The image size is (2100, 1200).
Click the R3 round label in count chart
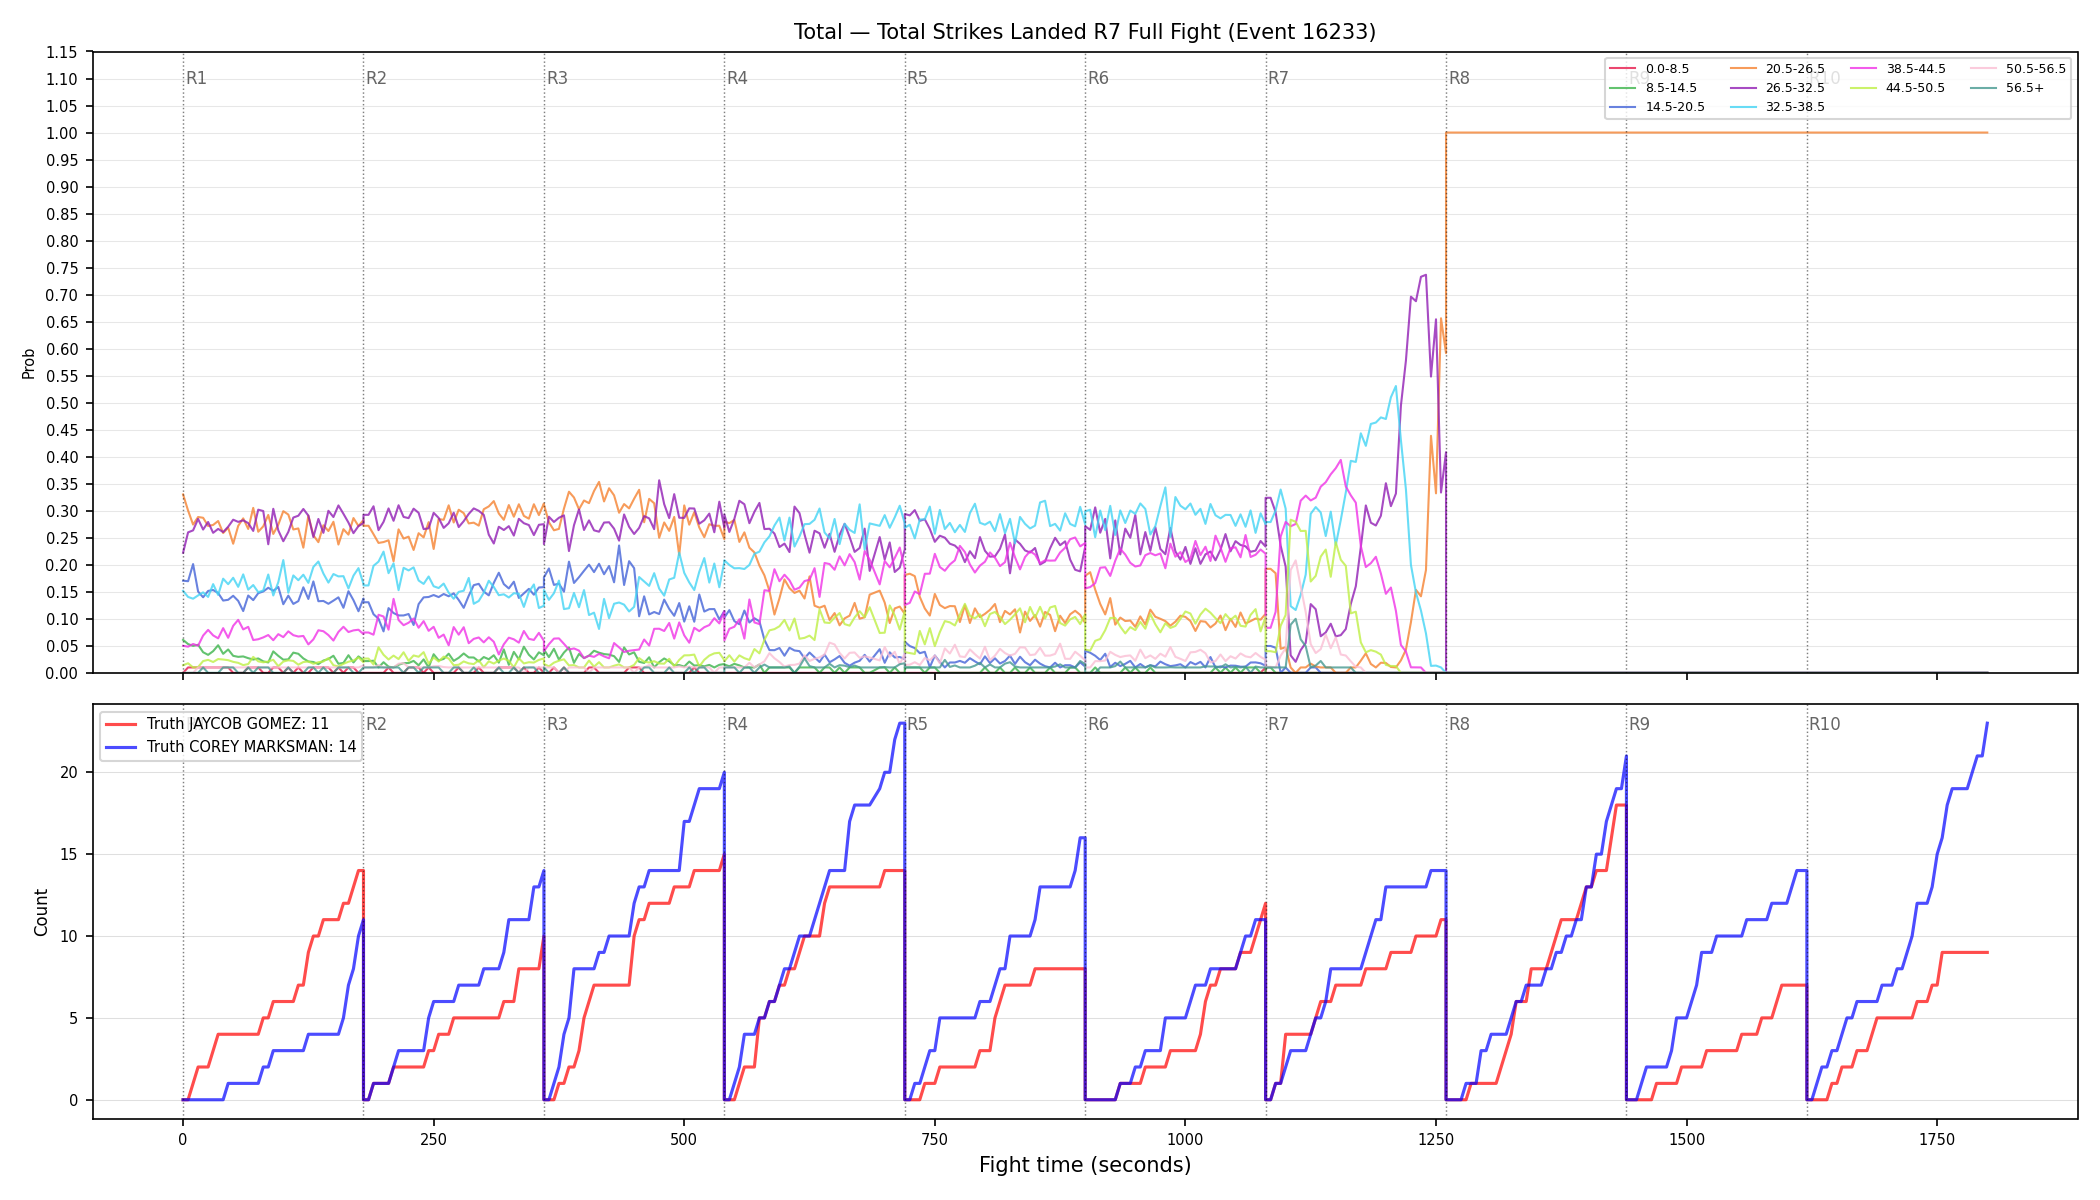point(557,724)
